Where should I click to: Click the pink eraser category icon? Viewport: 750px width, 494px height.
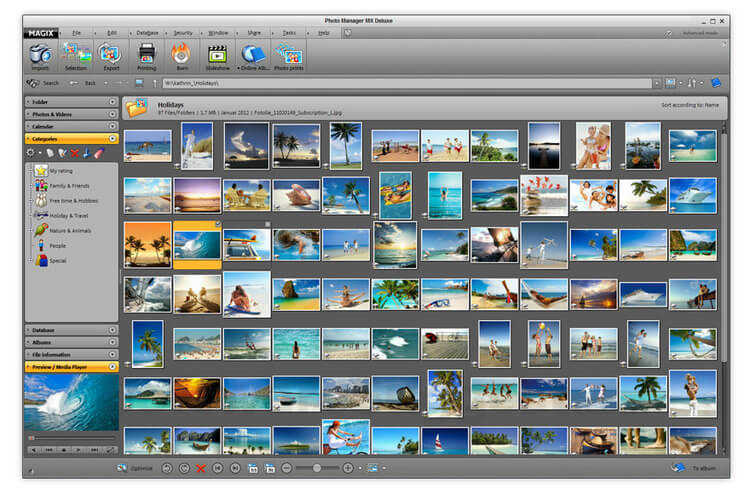(99, 153)
